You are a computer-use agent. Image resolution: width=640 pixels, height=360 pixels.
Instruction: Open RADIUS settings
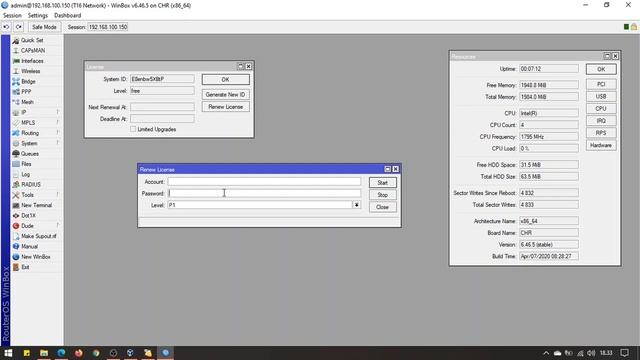point(31,184)
